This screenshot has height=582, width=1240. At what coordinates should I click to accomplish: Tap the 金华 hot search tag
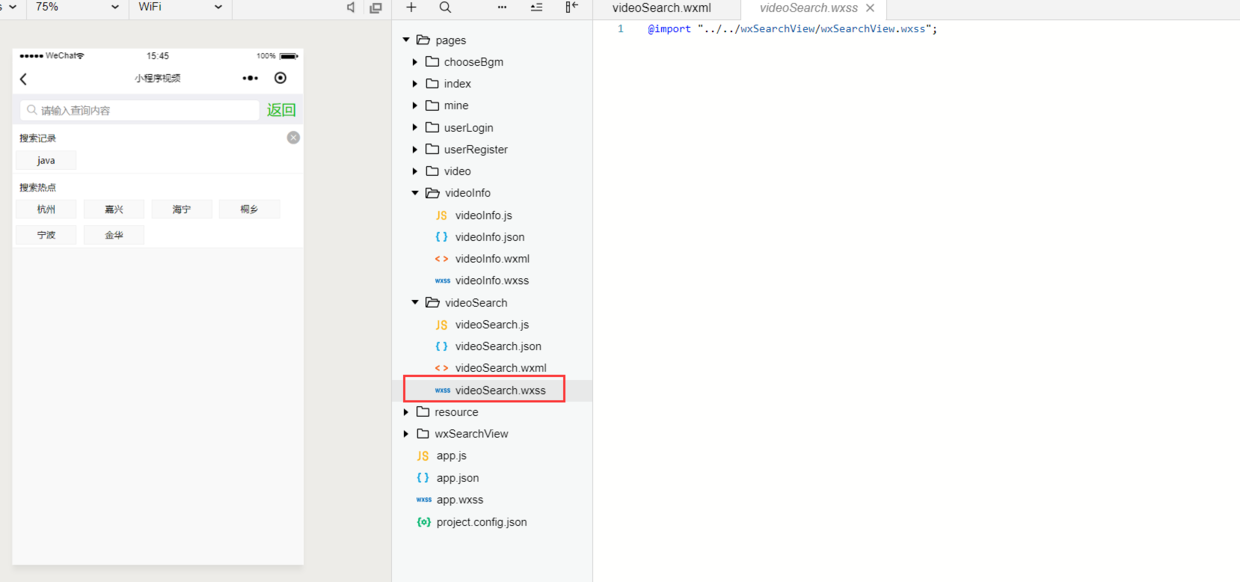[114, 235]
